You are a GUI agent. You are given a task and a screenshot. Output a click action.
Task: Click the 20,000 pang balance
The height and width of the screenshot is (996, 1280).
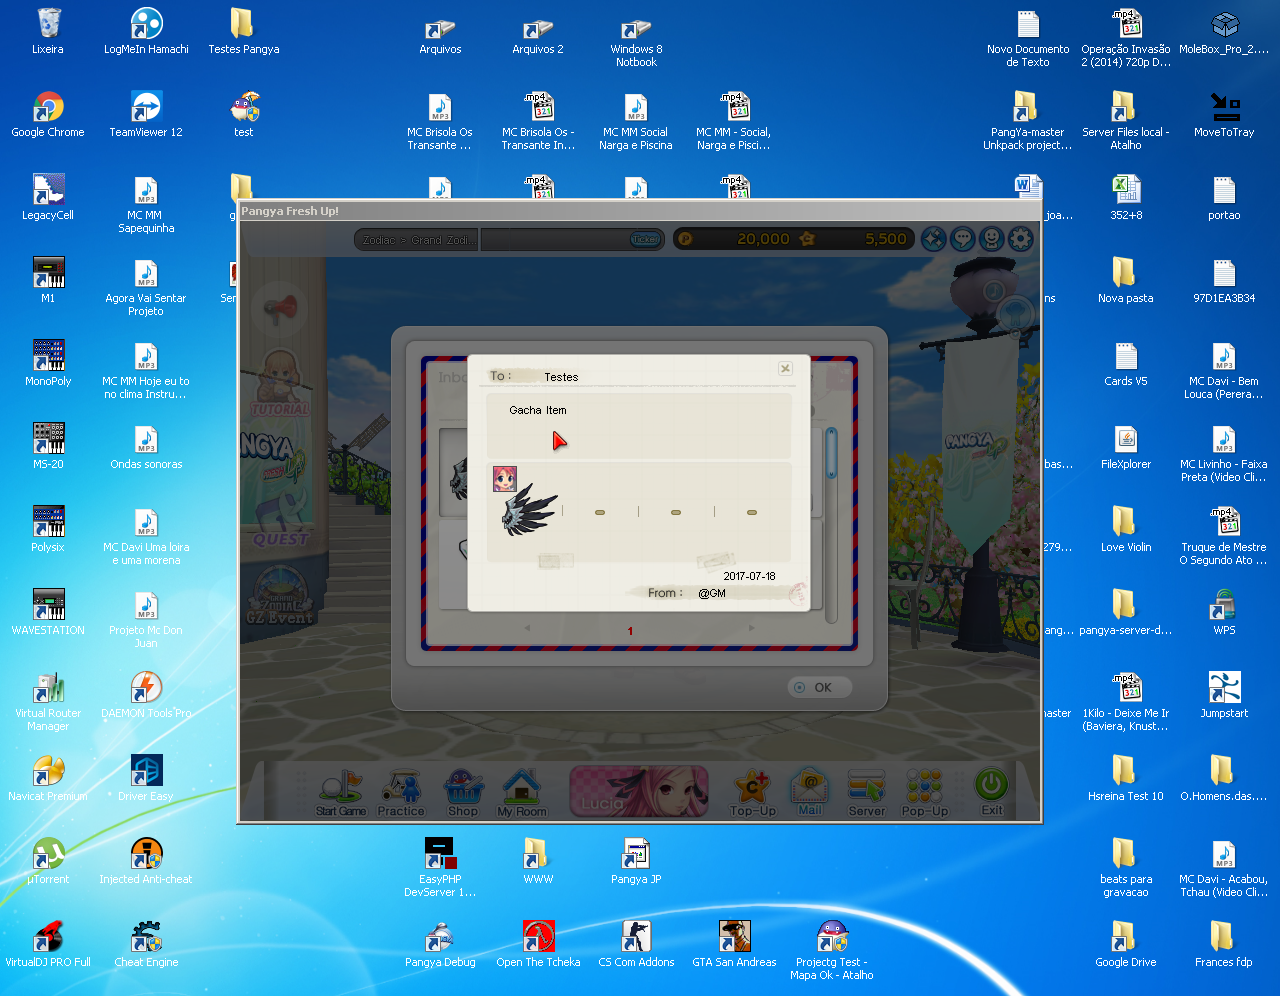tap(763, 239)
